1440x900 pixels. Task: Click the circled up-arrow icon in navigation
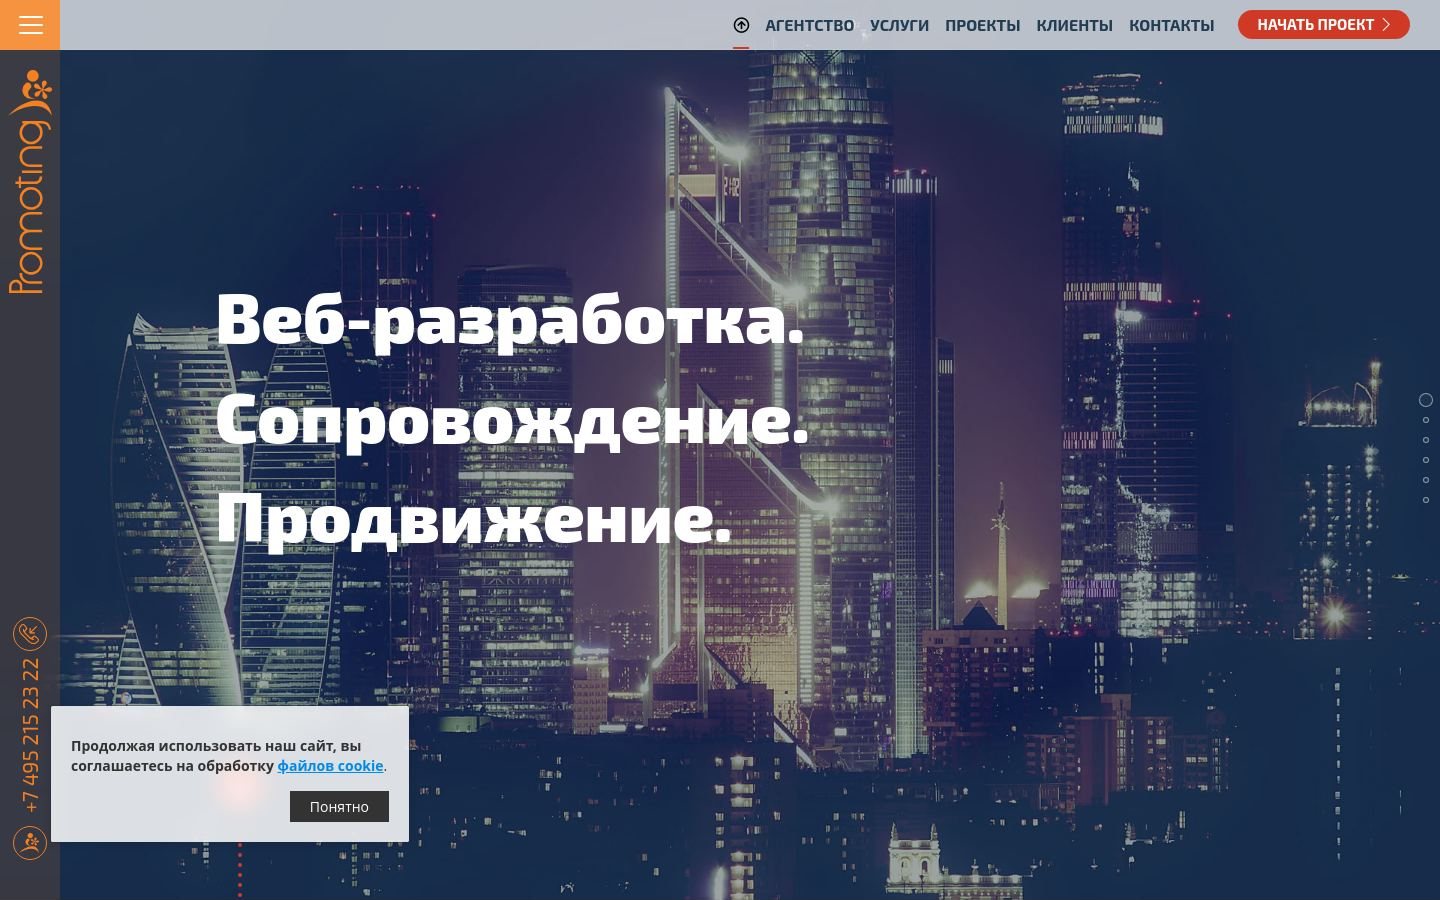coord(741,25)
